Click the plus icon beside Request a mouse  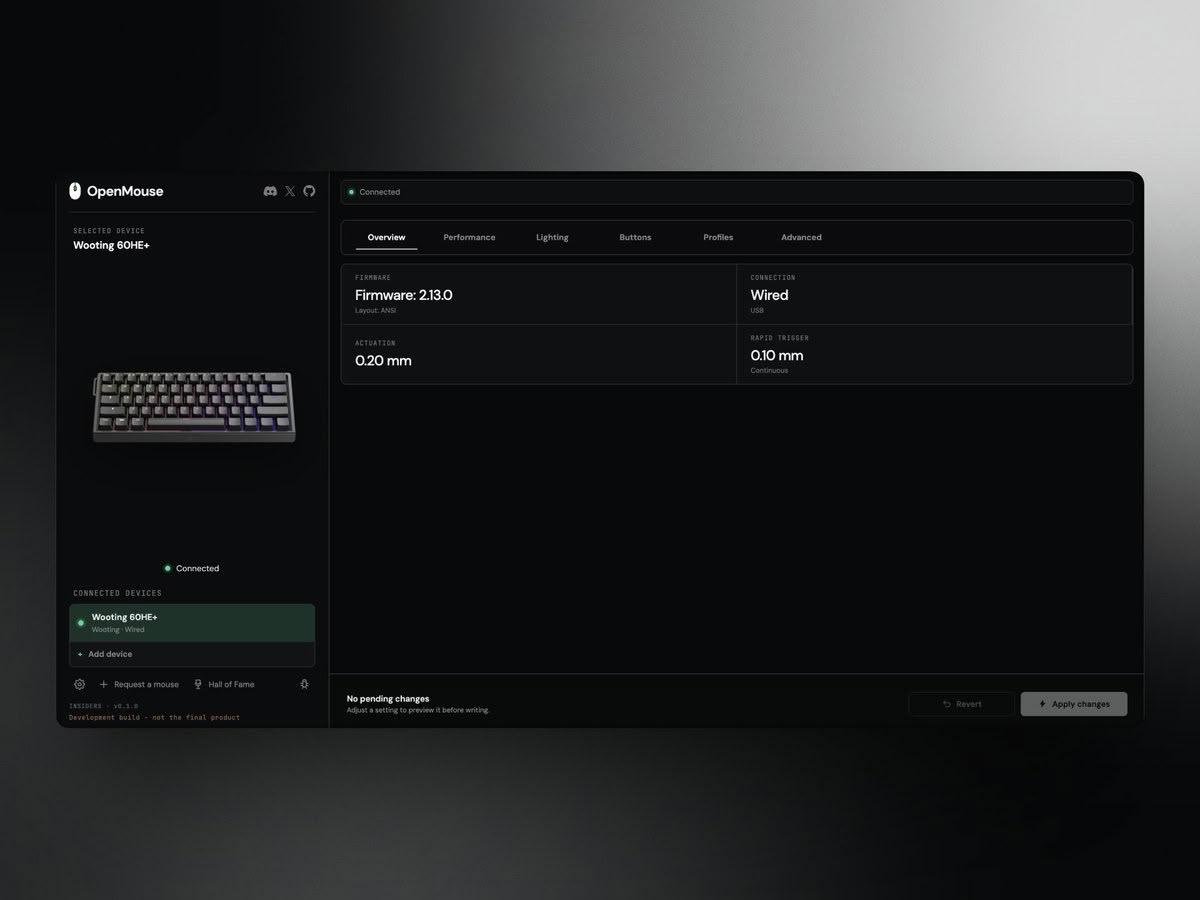tap(104, 684)
